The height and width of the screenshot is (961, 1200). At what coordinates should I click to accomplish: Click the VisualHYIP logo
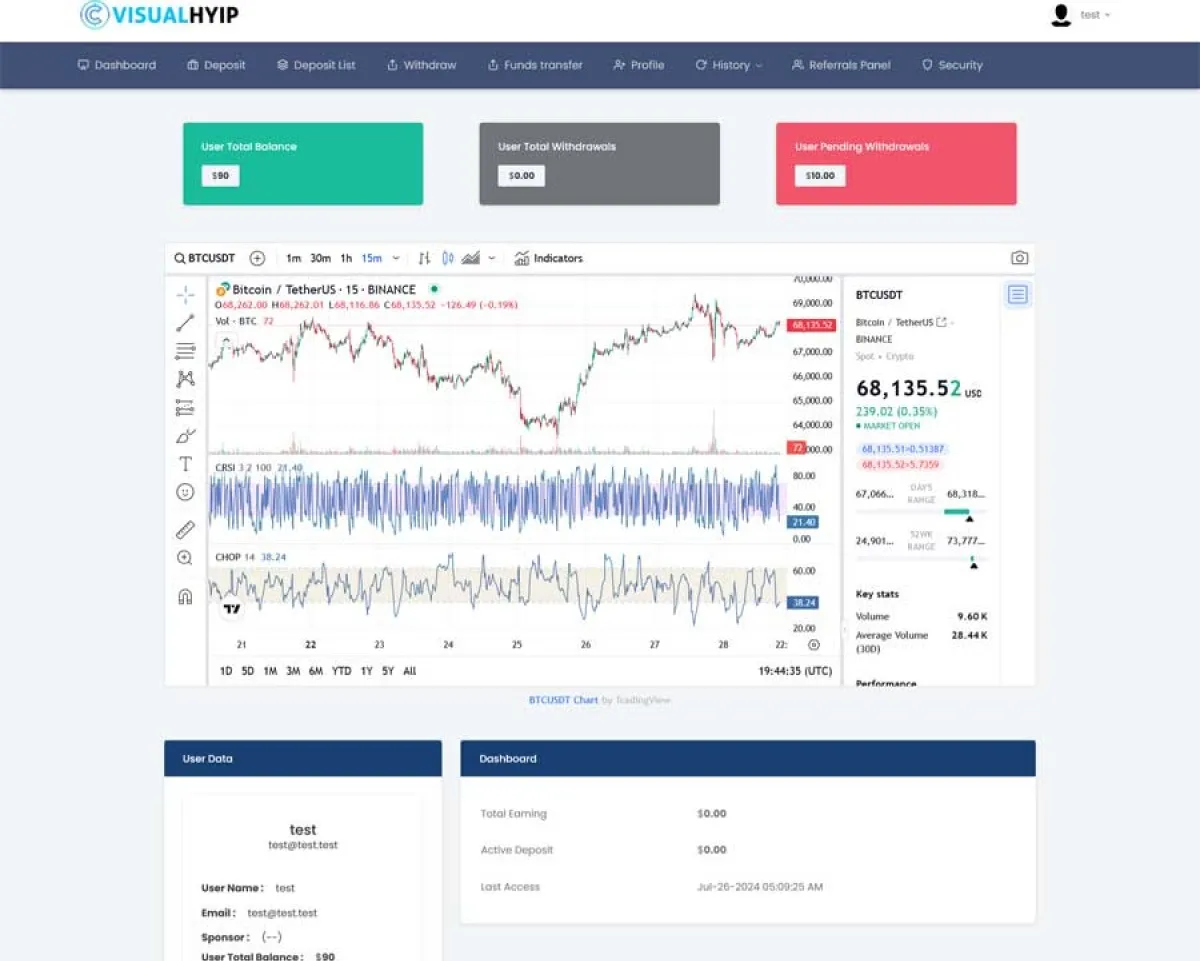pyautogui.click(x=159, y=15)
